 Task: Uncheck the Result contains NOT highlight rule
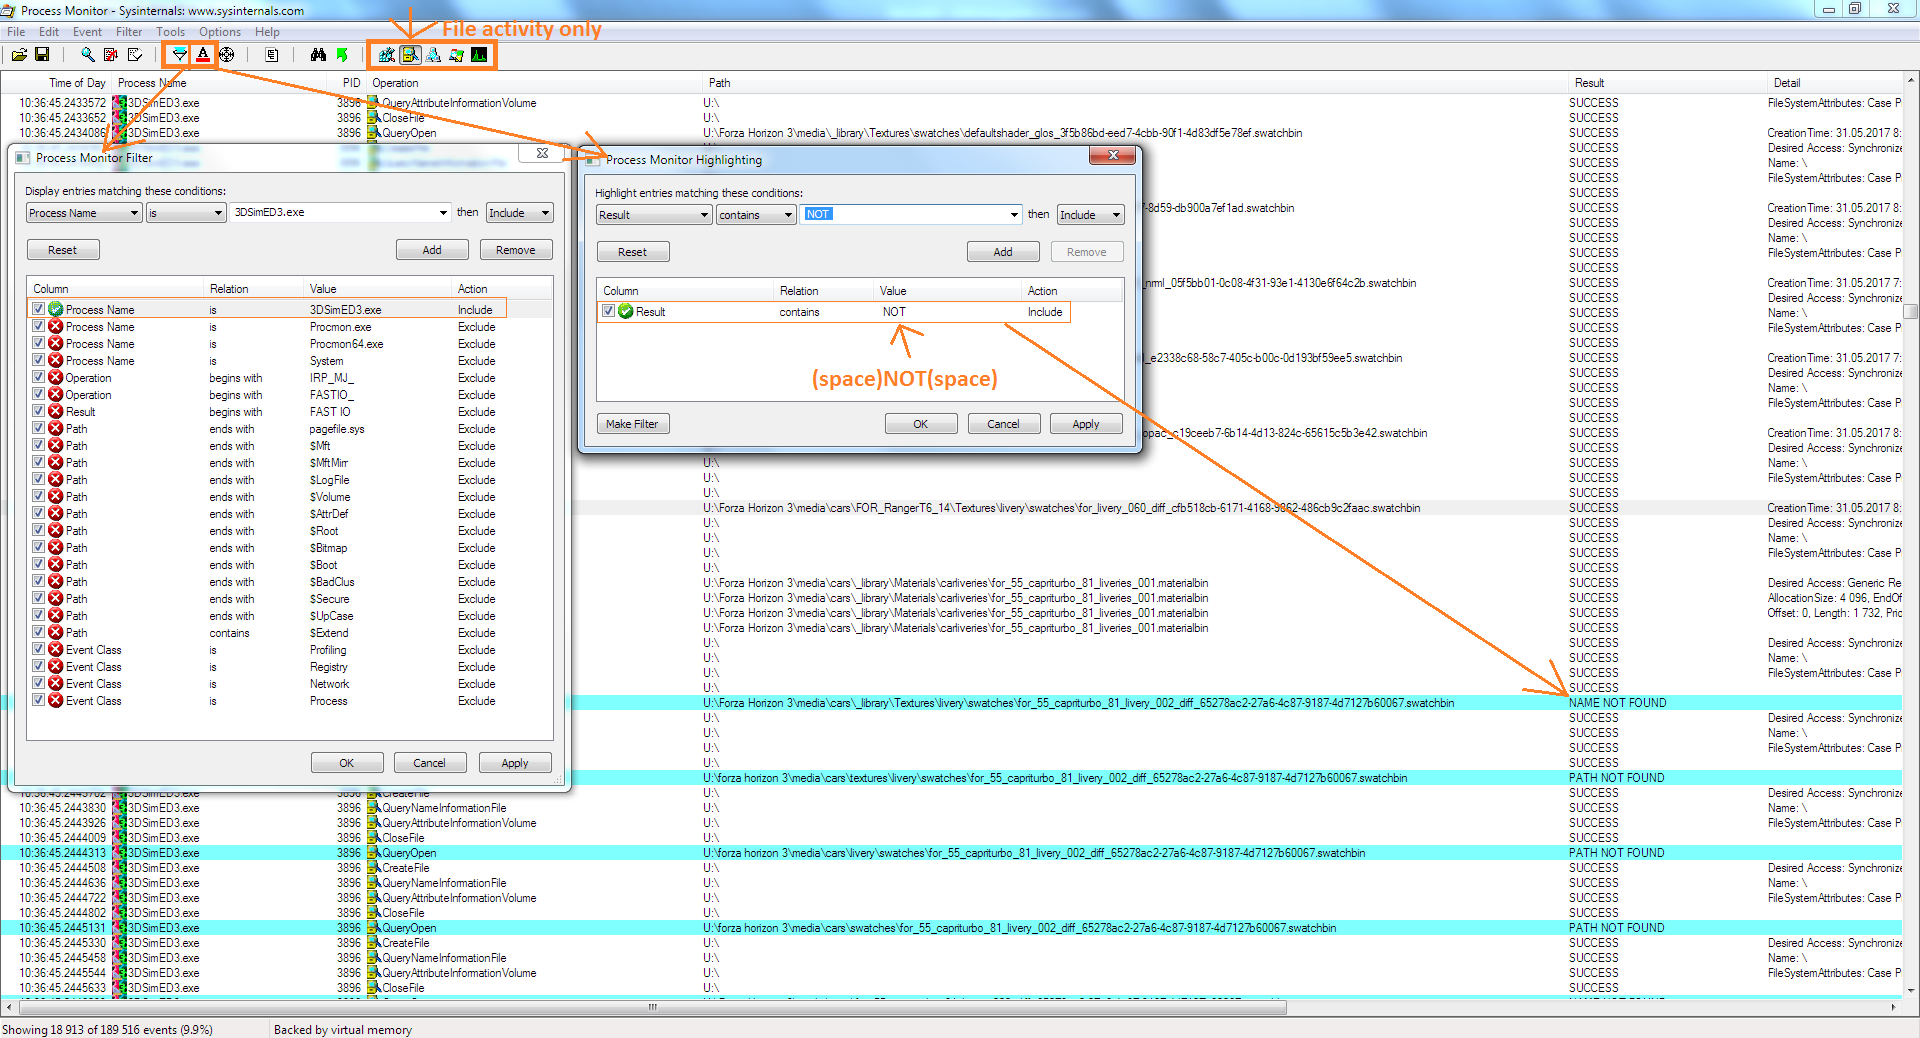(608, 312)
